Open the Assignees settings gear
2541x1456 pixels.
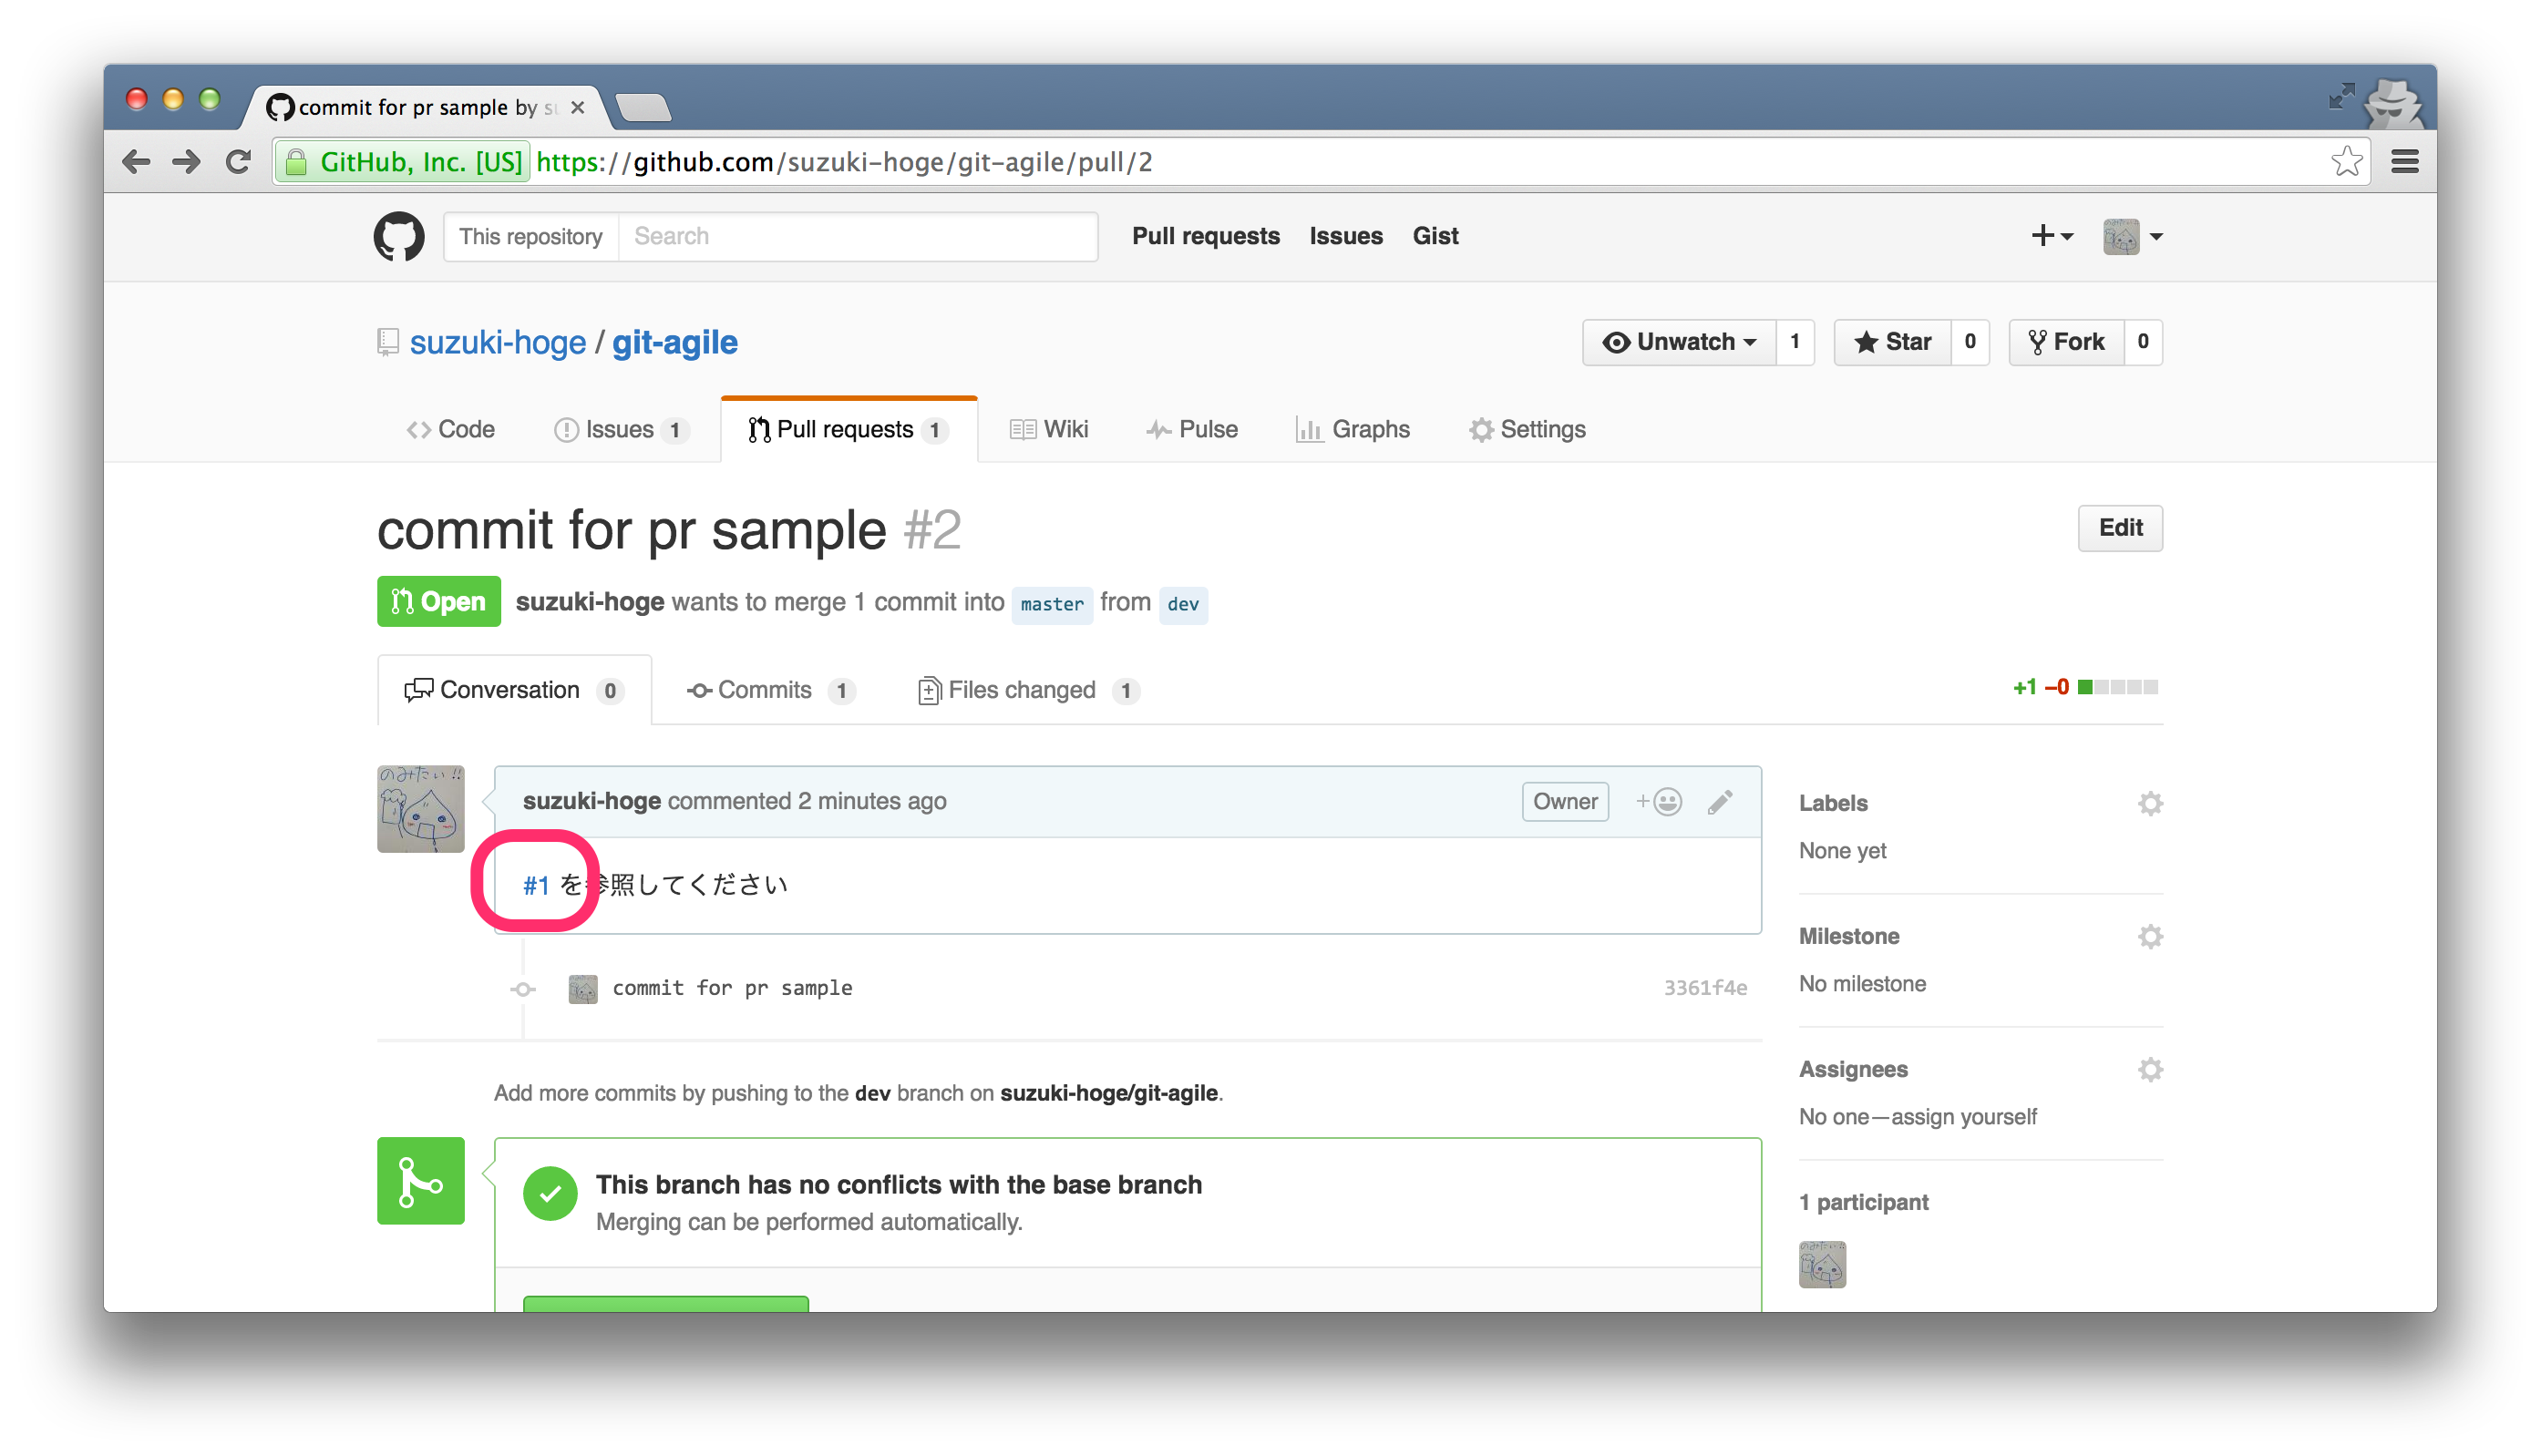pyautogui.click(x=2151, y=1069)
